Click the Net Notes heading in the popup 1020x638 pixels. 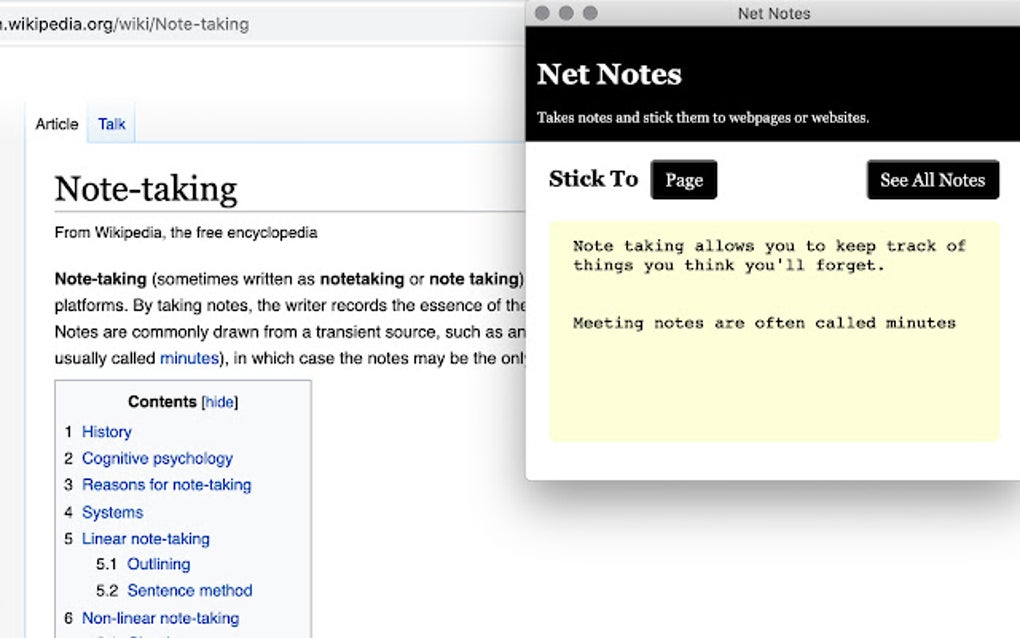click(609, 74)
